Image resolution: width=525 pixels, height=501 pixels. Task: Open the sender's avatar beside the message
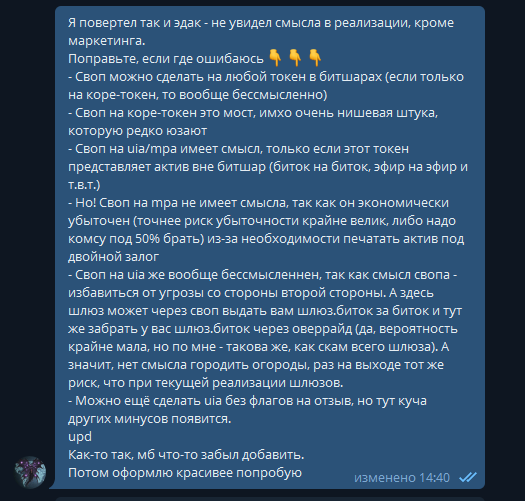click(30, 472)
